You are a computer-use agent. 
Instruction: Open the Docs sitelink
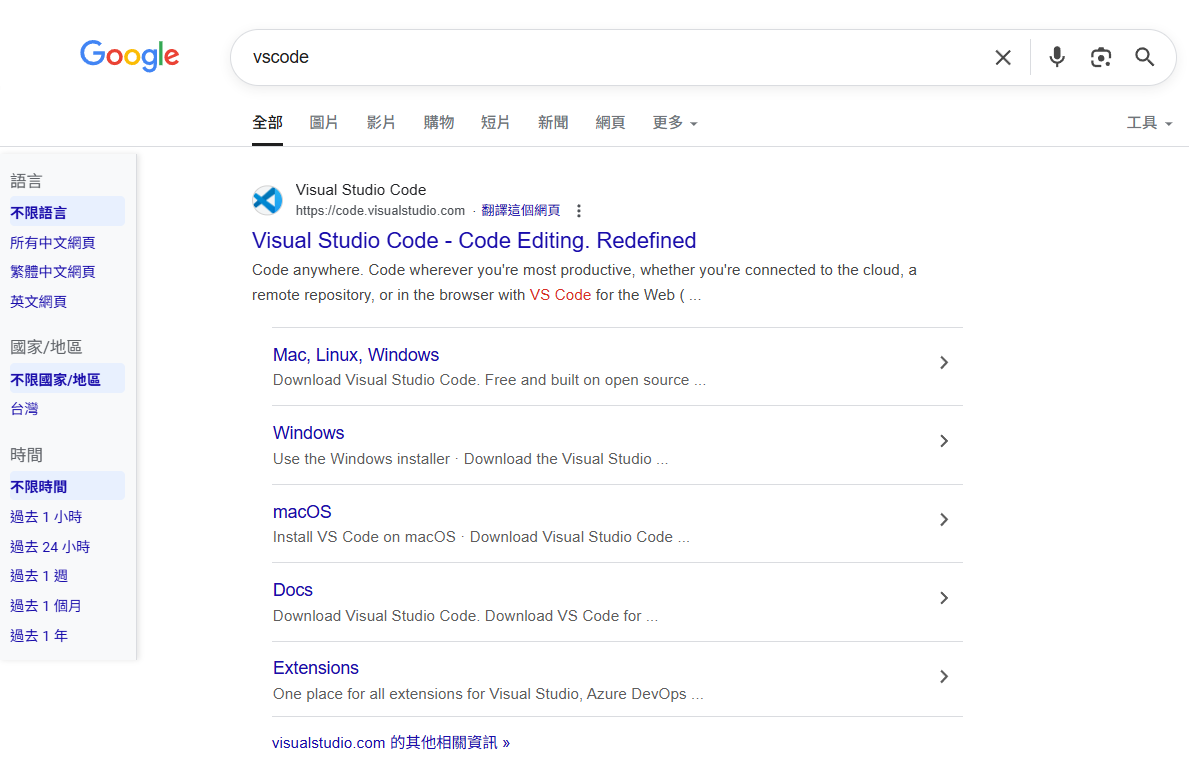click(293, 590)
